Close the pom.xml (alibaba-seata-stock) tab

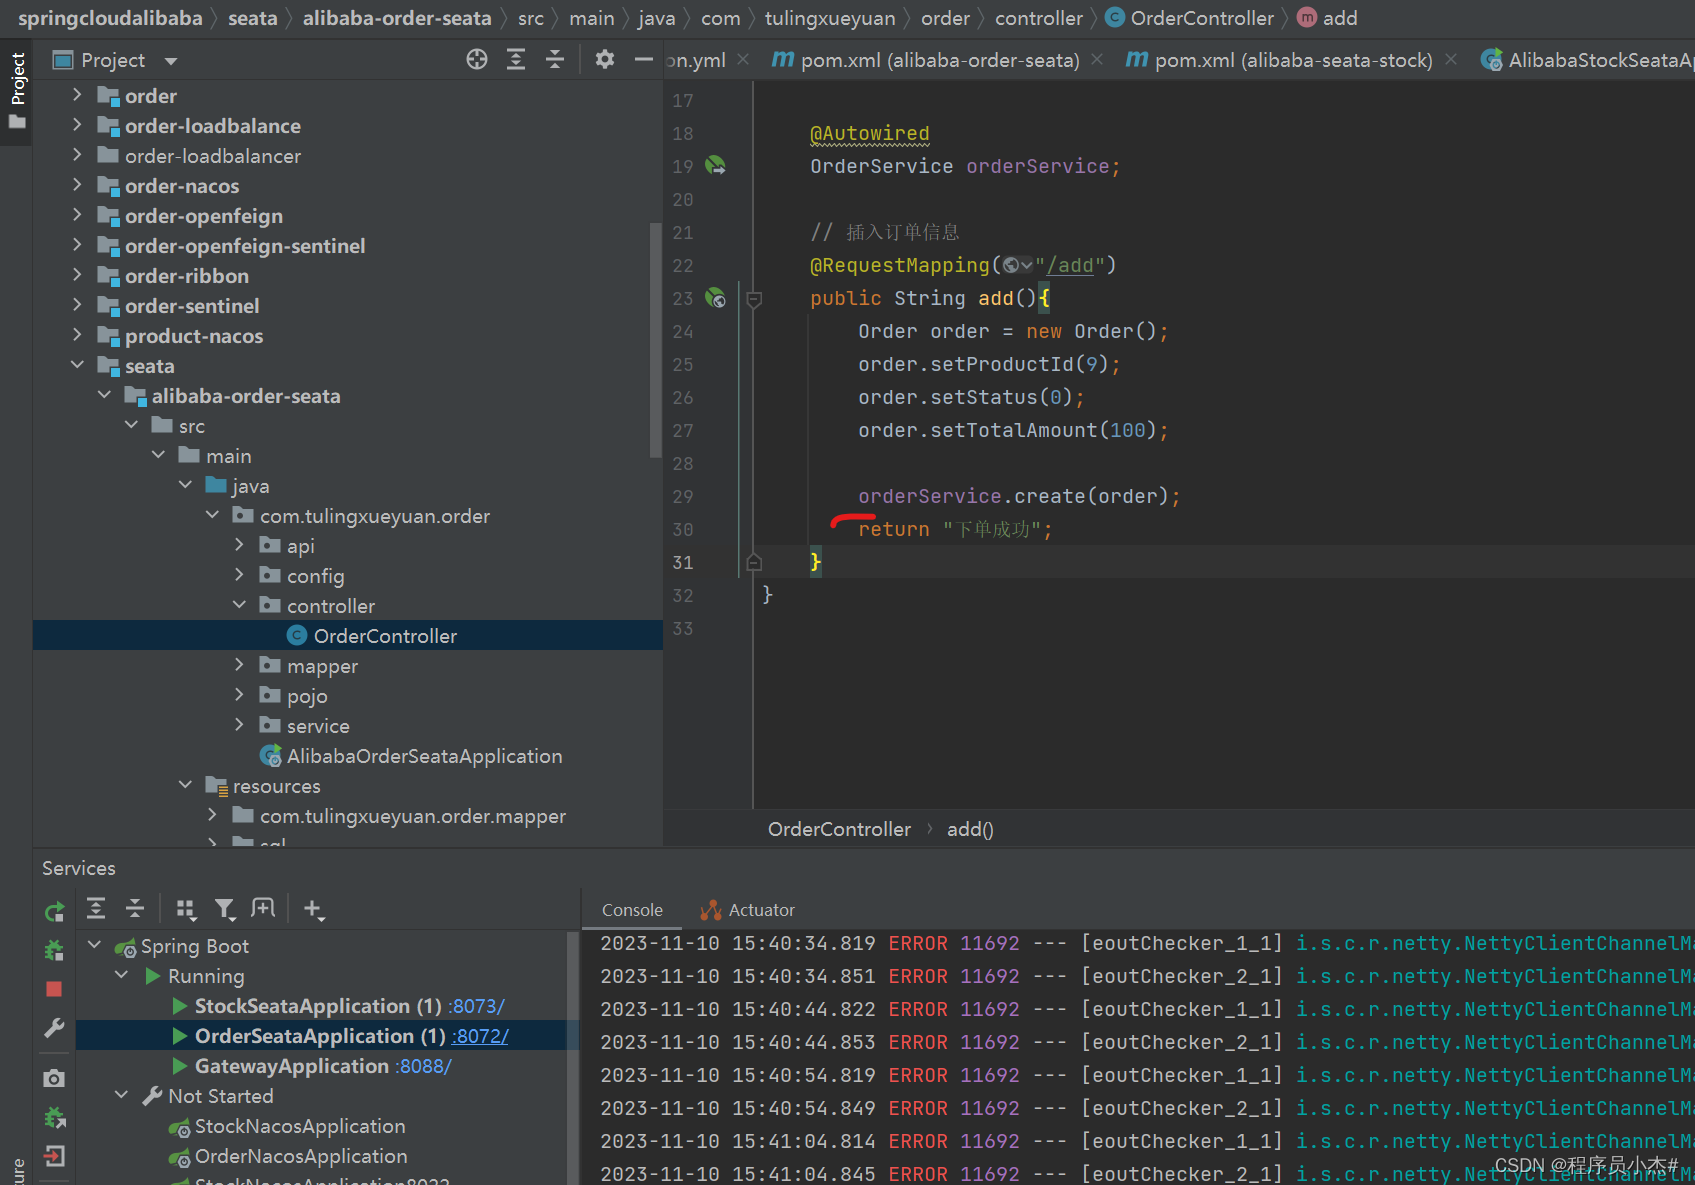(x=1451, y=60)
